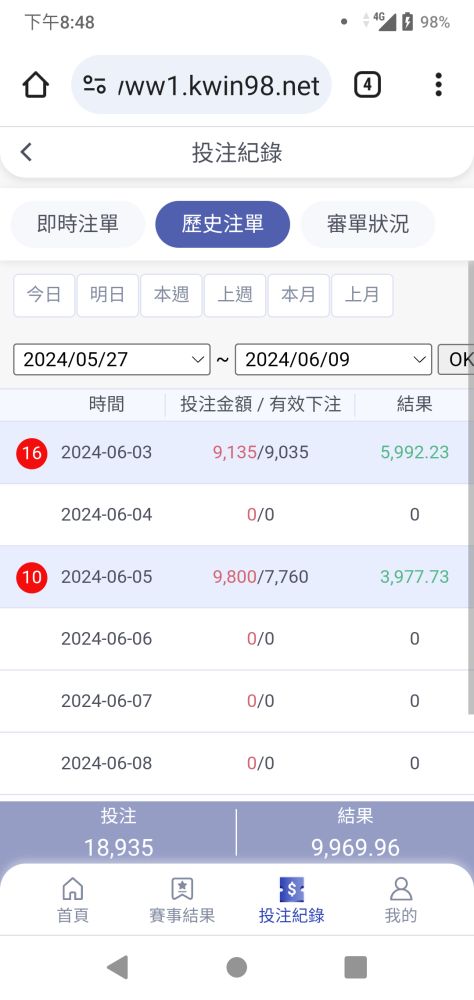Viewport: 474px width, 1000px height.
Task: Confirm date range with OK button
Action: pyautogui.click(x=455, y=360)
